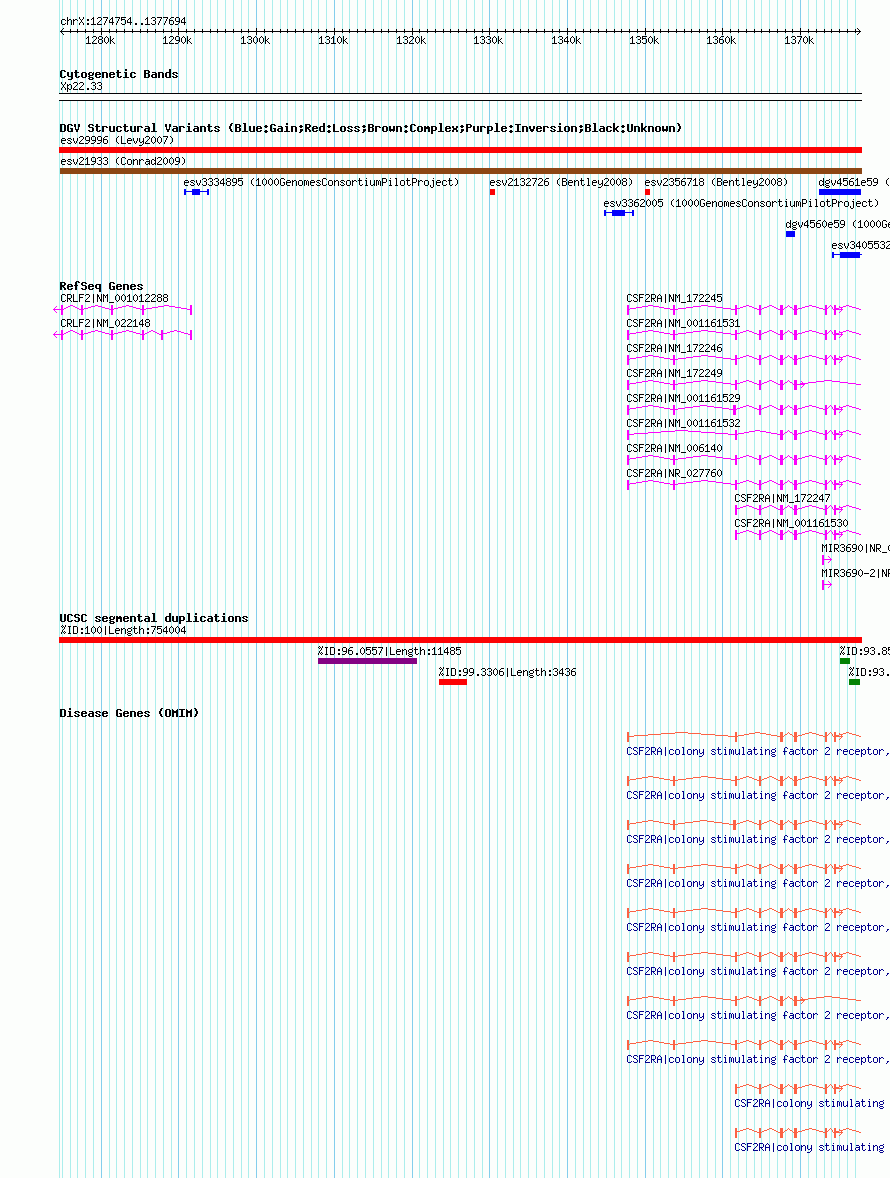Image resolution: width=890 pixels, height=1178 pixels.
Task: Click the MIR3690|NR microRNA label
Action: [855, 548]
